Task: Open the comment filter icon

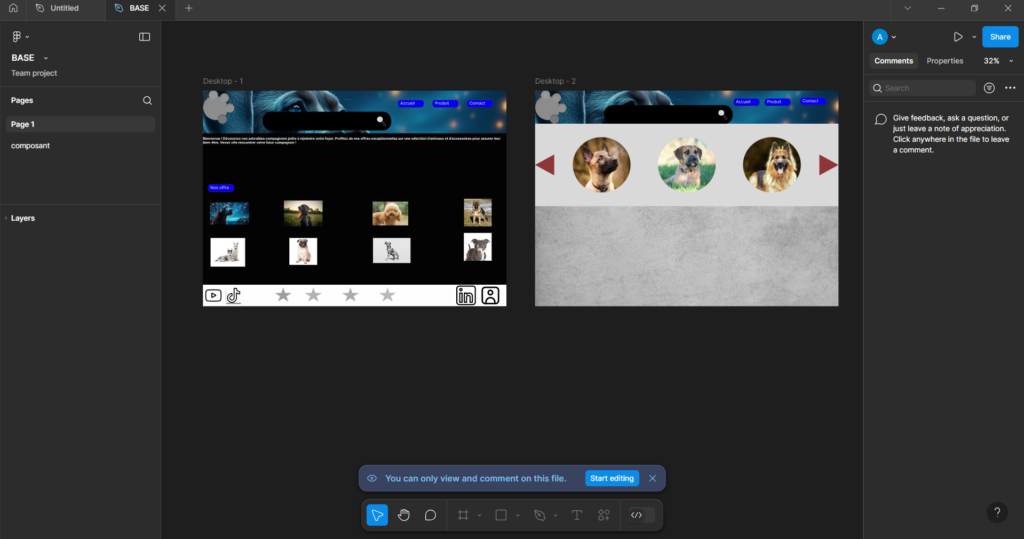Action: point(989,88)
